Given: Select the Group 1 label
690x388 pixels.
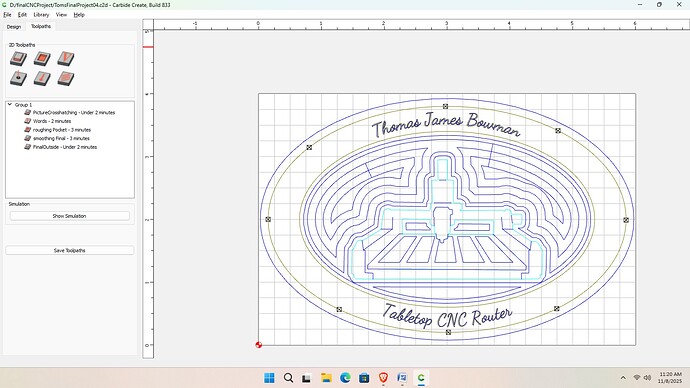Looking at the screenshot, I should tap(23, 105).
